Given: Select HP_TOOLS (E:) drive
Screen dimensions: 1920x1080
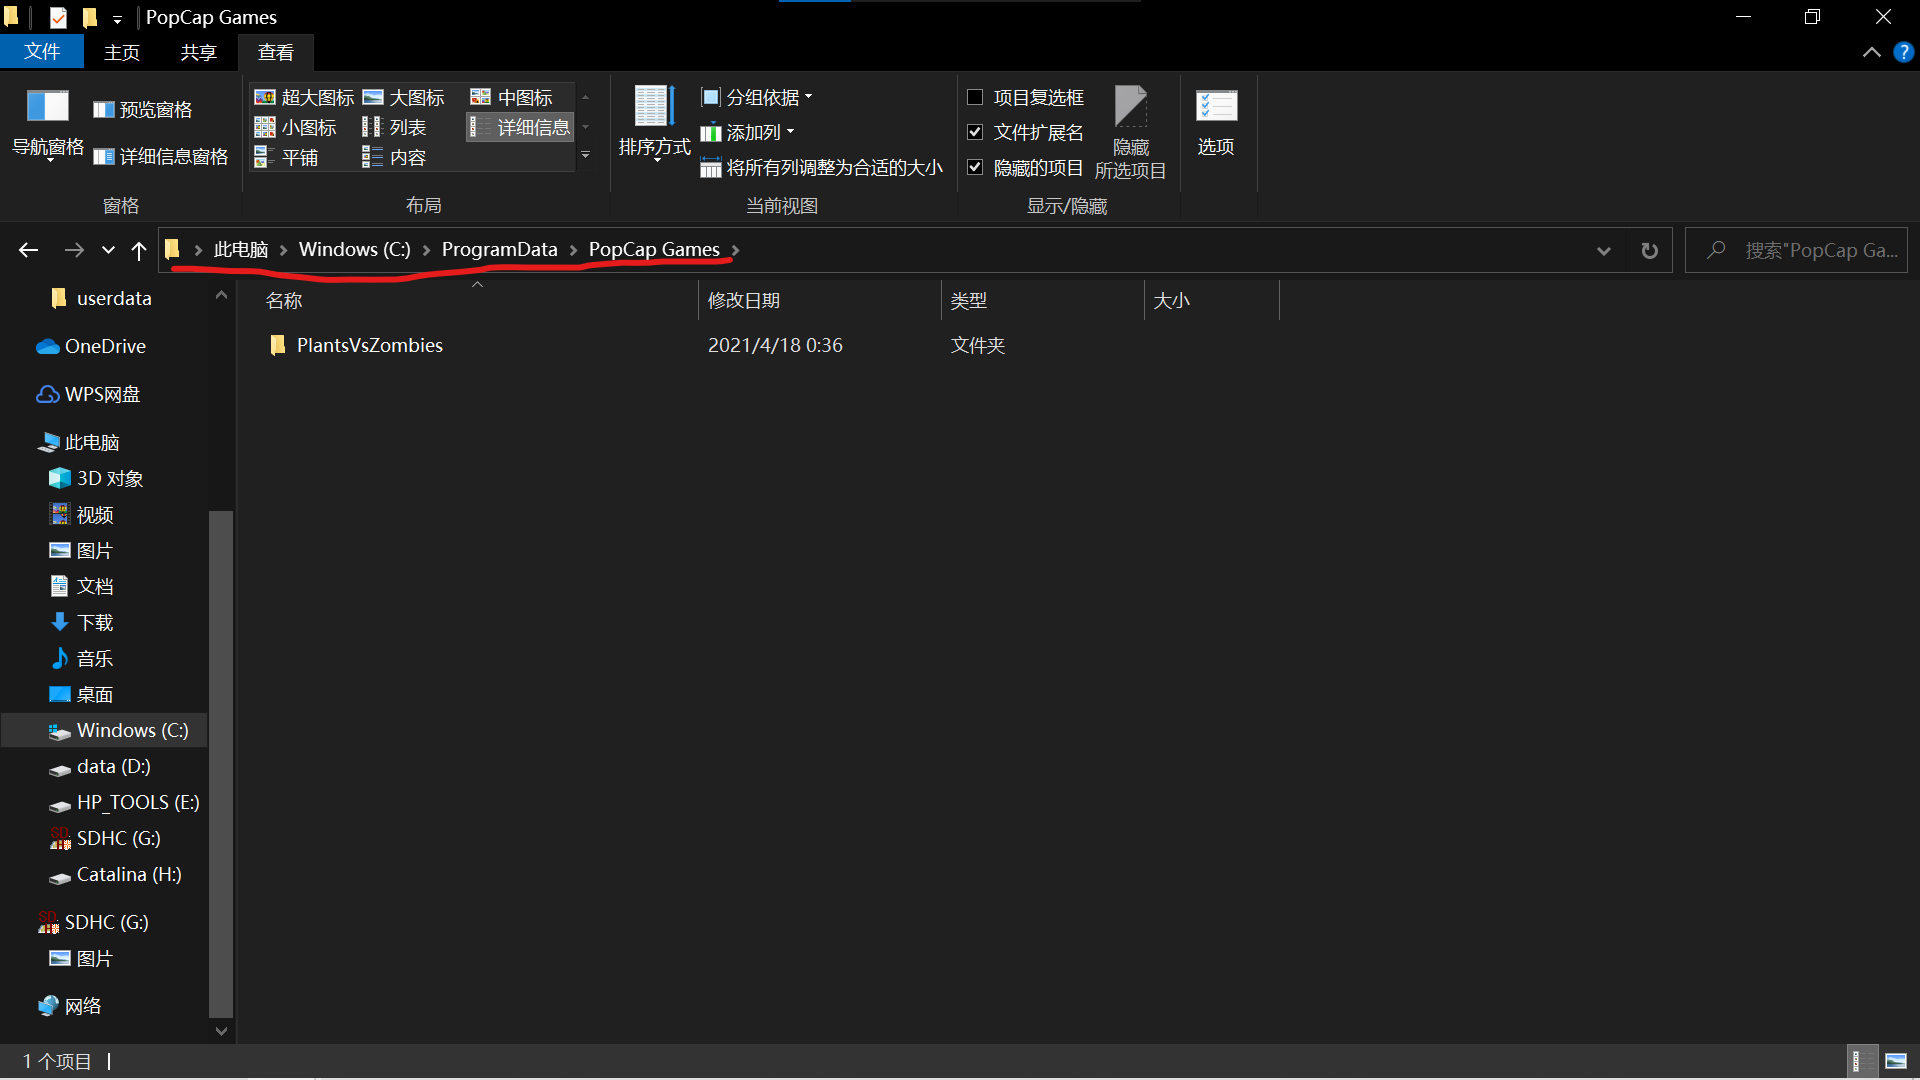Looking at the screenshot, I should 124,802.
